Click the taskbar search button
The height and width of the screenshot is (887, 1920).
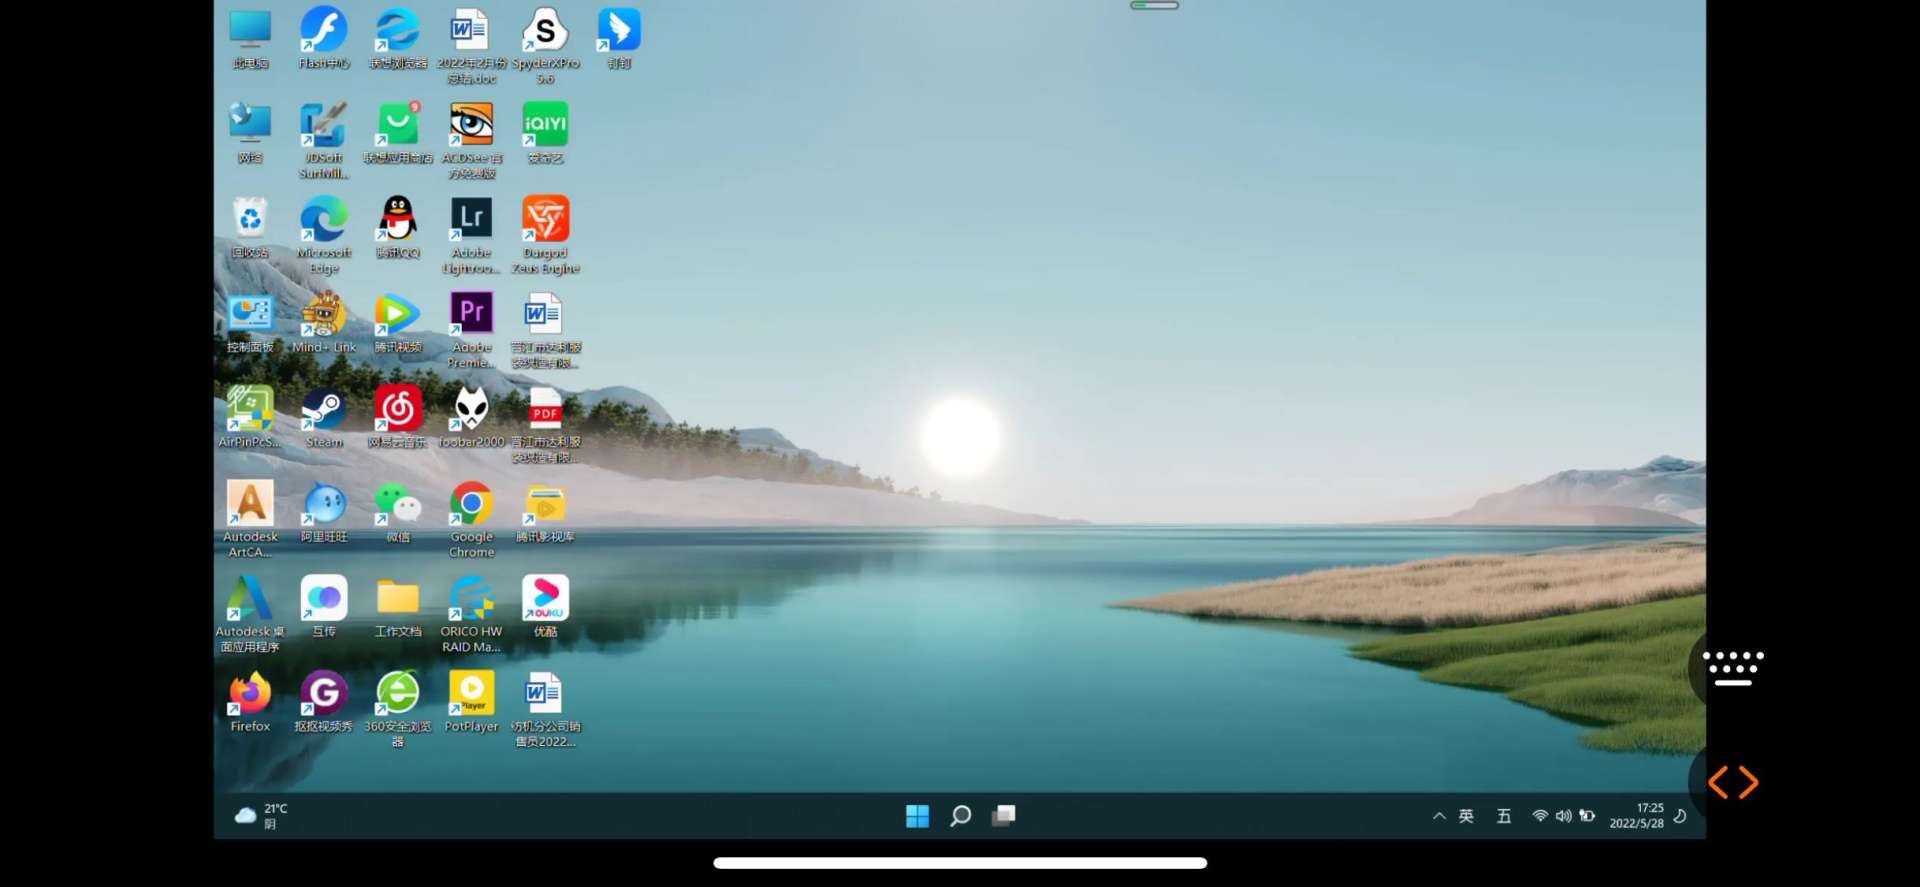tap(960, 816)
